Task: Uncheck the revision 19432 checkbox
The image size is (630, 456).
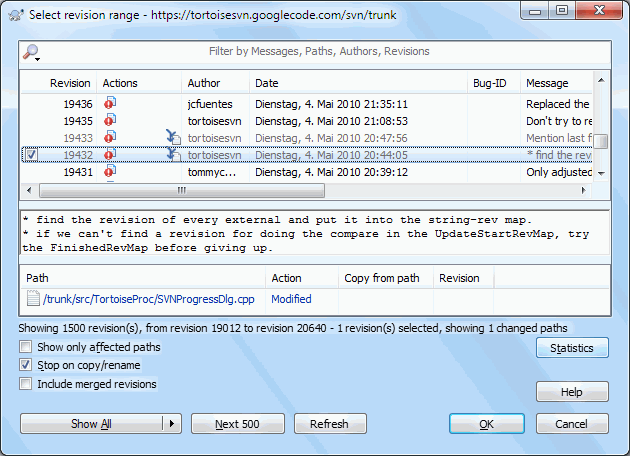Action: [x=31, y=155]
